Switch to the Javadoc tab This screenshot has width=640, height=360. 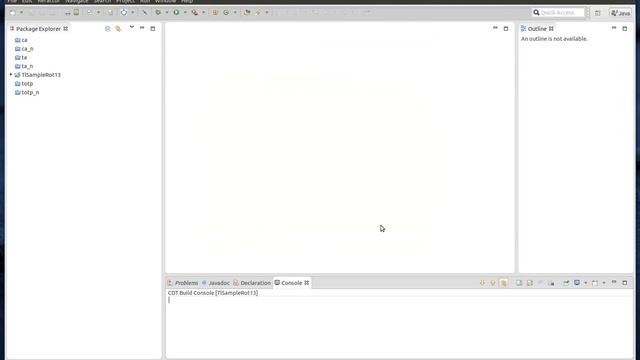(216, 283)
